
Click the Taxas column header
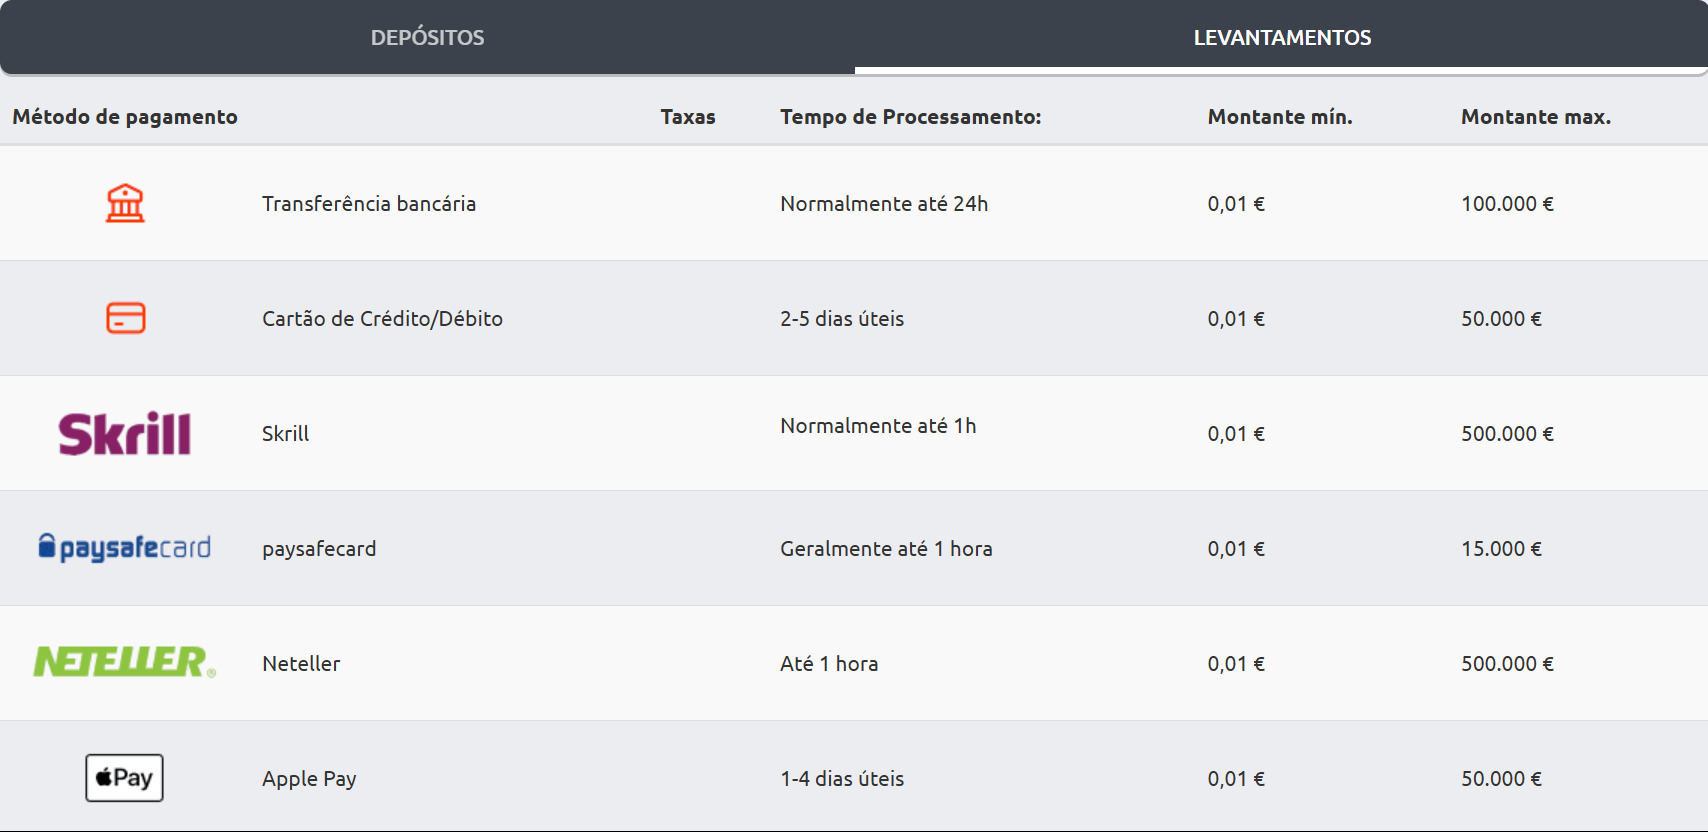(688, 117)
